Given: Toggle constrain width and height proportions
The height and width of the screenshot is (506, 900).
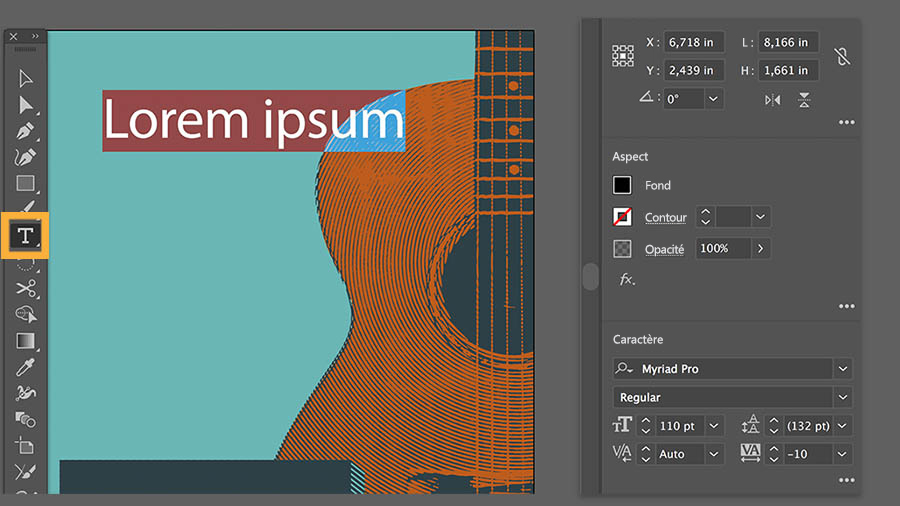Looking at the screenshot, I should point(842,56).
